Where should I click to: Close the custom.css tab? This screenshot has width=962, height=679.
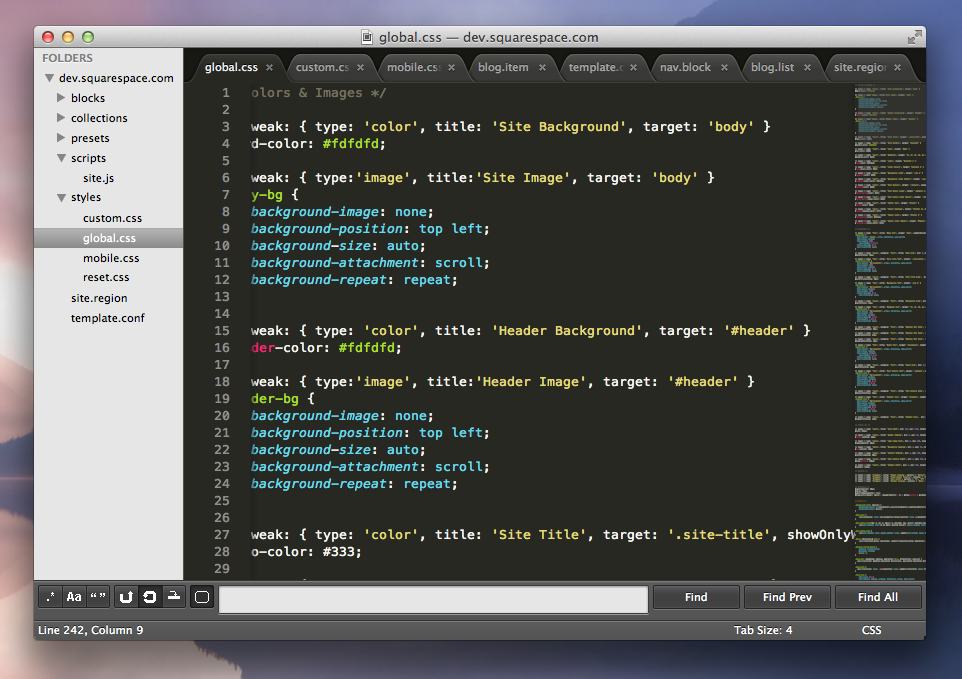click(x=360, y=67)
